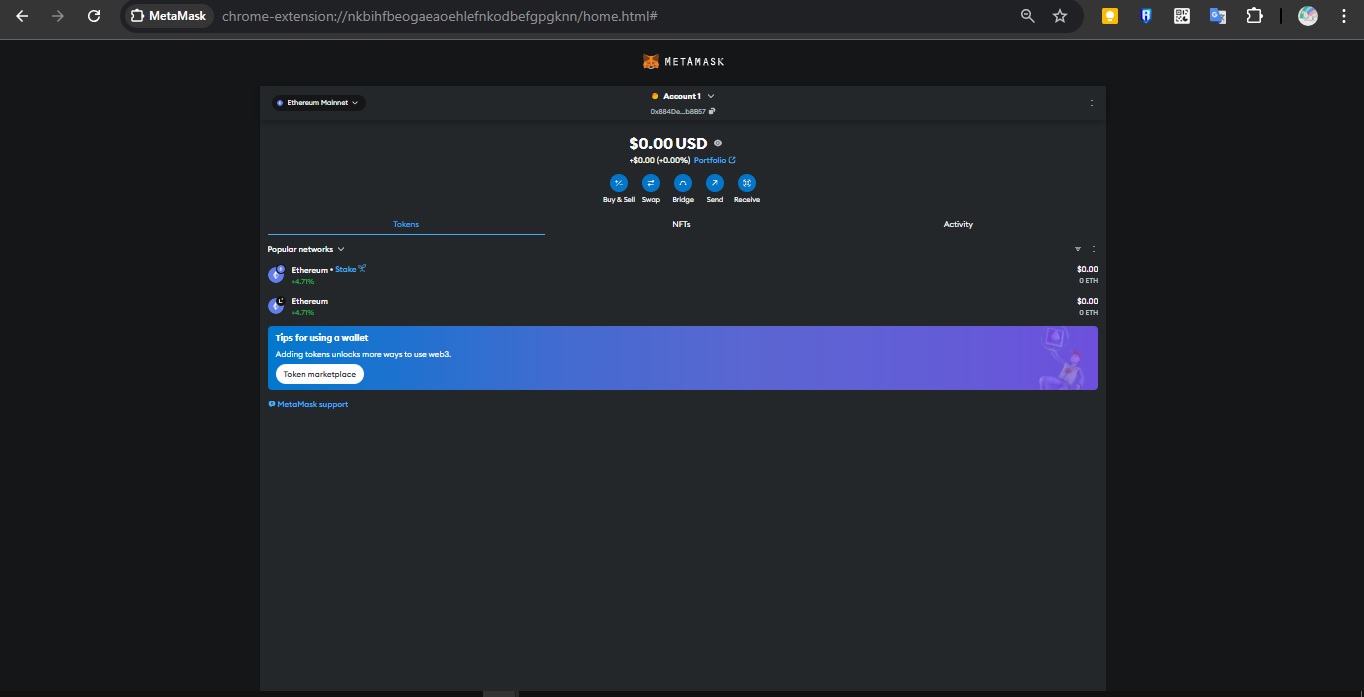This screenshot has height=697, width=1364.
Task: Open the Chrome profile avatar
Action: pos(1308,16)
